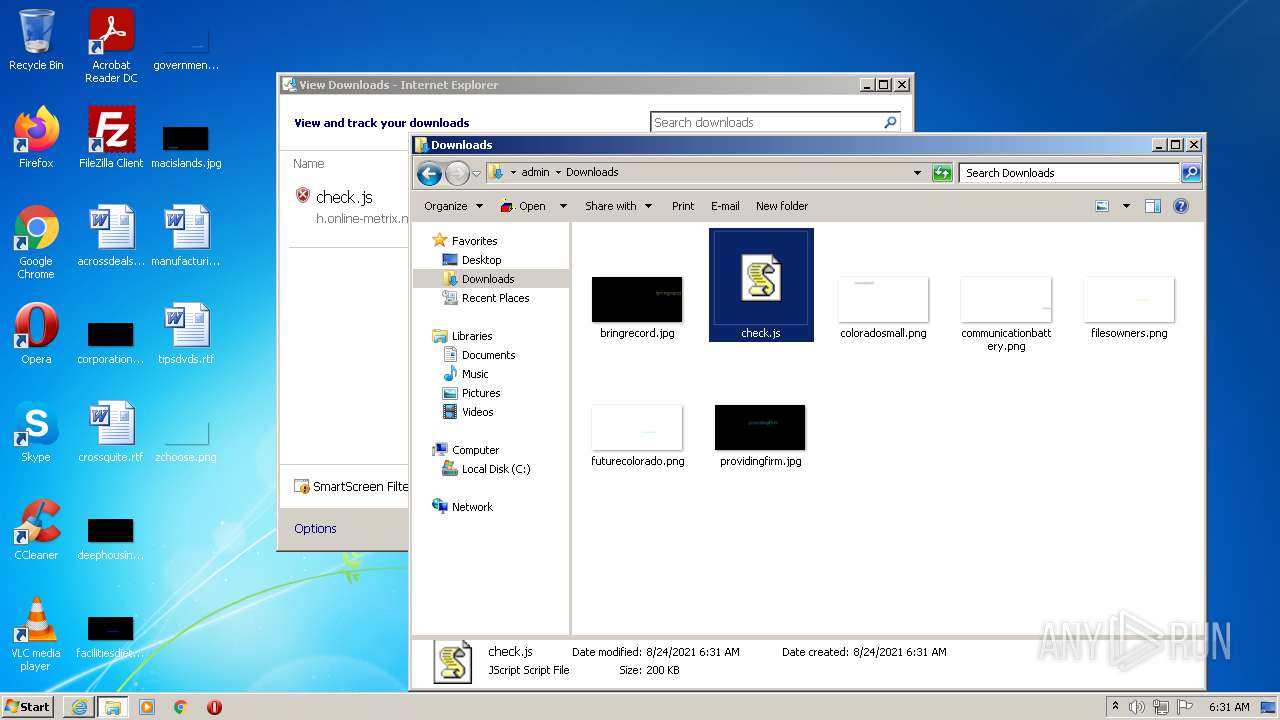Select the coloradosmall.png thumbnail
Viewport: 1280px width, 720px height.
[883, 300]
